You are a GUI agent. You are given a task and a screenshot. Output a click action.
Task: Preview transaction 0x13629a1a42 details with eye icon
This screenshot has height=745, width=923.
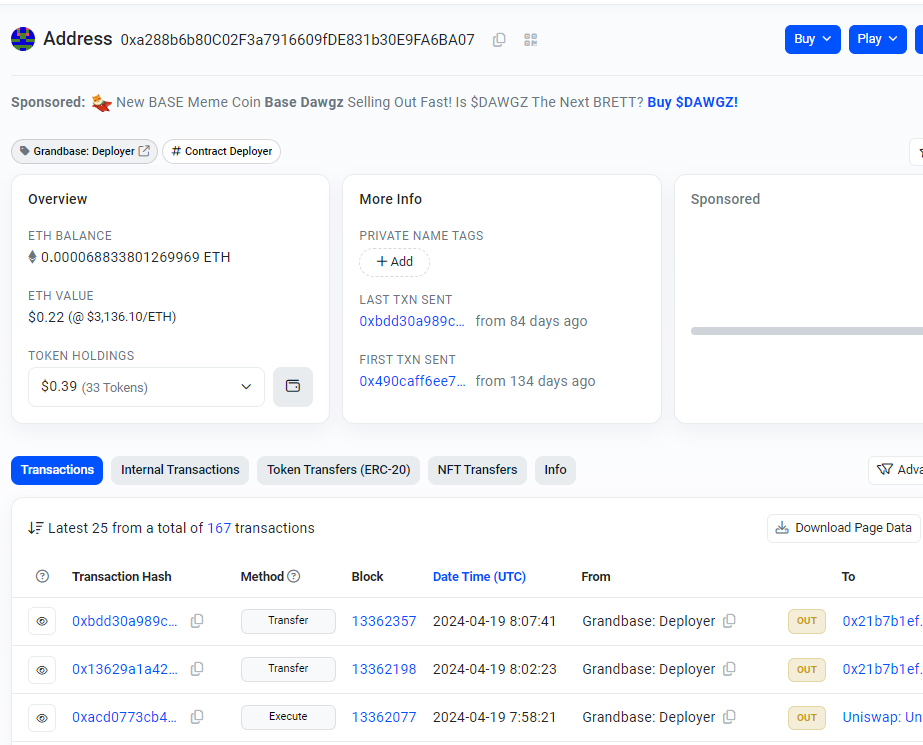42,669
